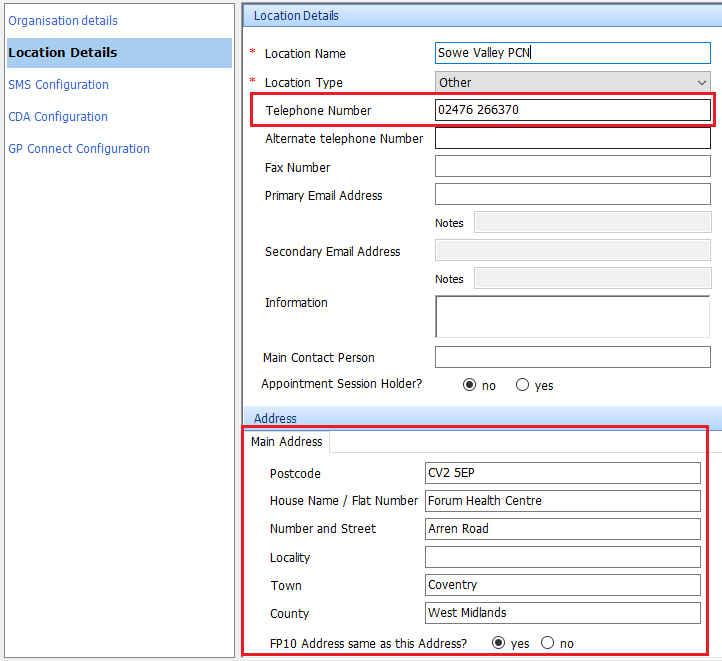Click Main Contact Person field
This screenshot has height=661, width=722.
(572, 357)
